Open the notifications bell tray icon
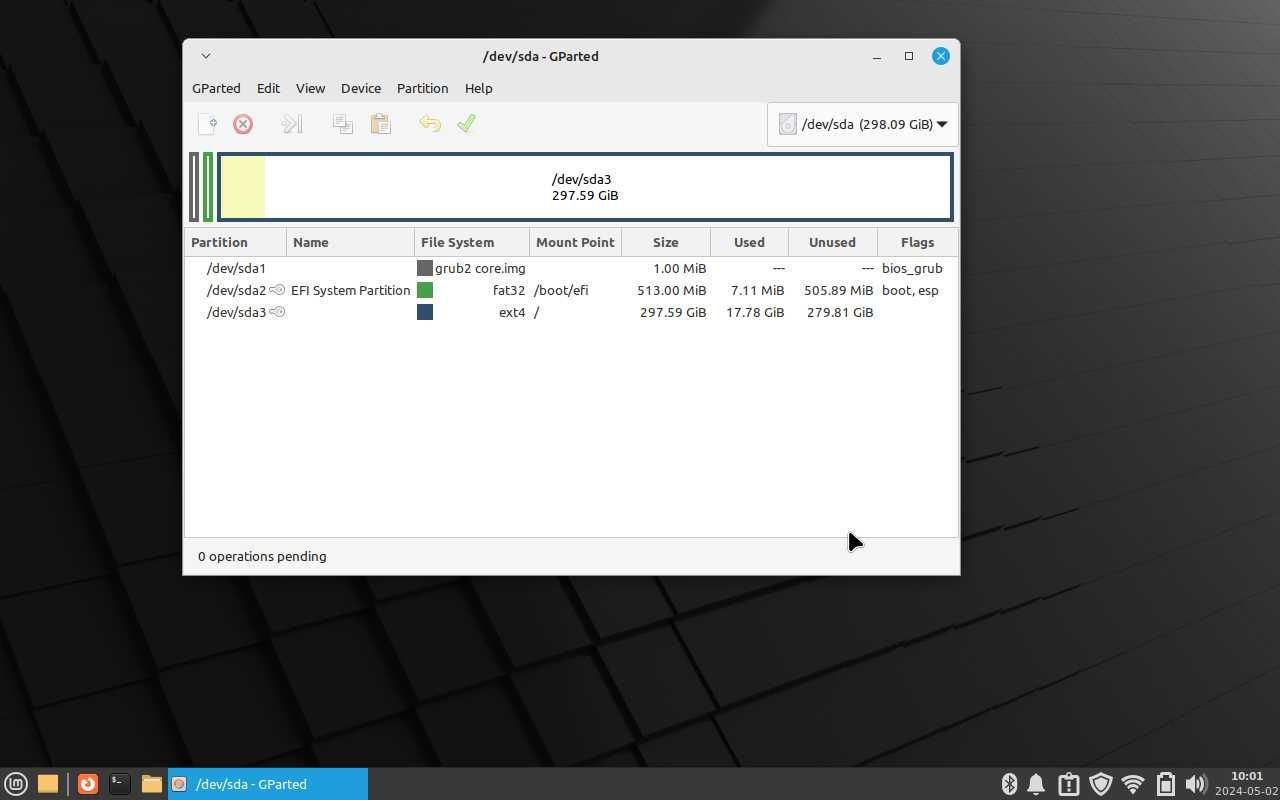 [x=1037, y=784]
